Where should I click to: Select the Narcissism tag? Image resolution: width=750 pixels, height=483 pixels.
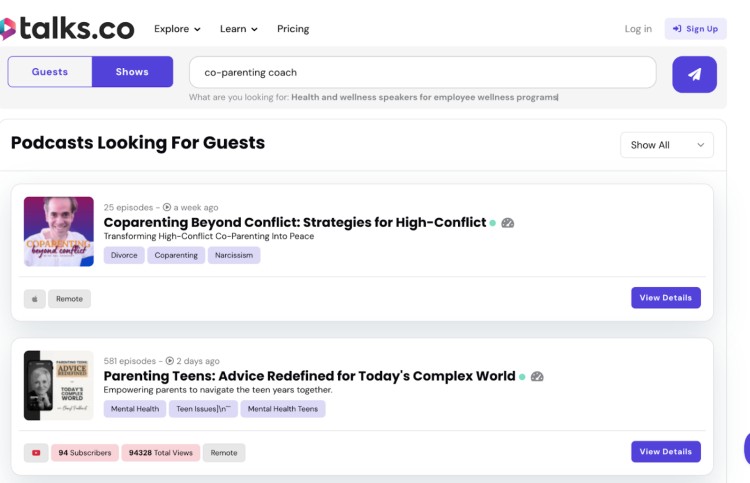pos(234,255)
